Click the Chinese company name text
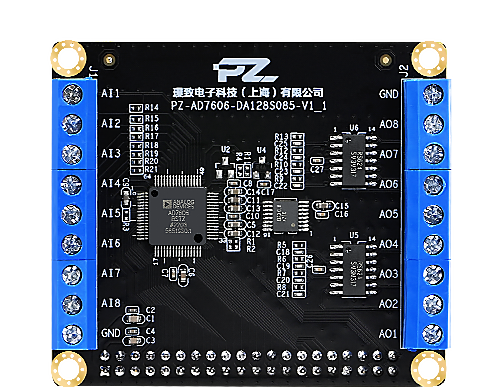Image resolution: width=500 pixels, height=388 pixels. (x=248, y=92)
